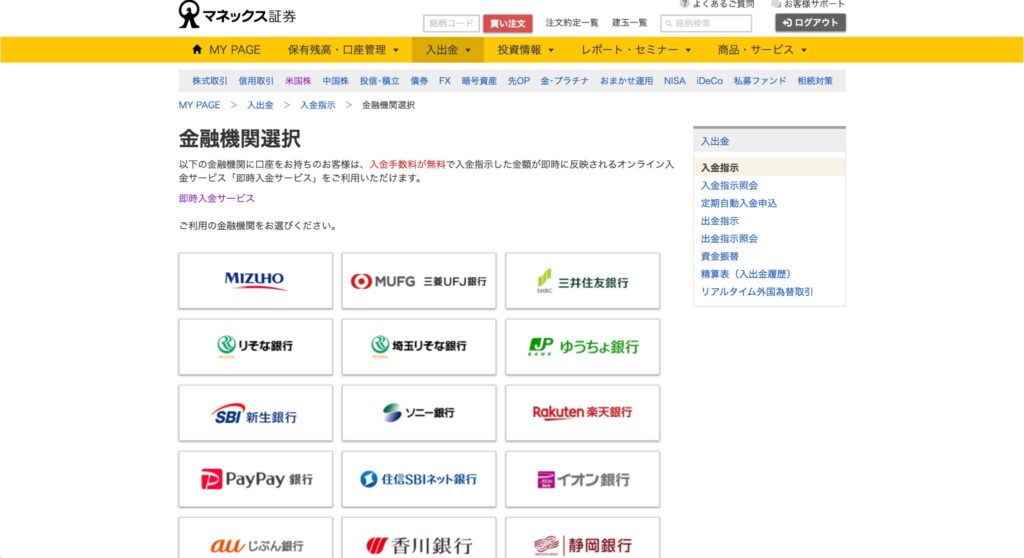The width and height of the screenshot is (1024, 558).
Task: Expand 保有残高・口座管理 dropdown menu
Action: point(343,50)
